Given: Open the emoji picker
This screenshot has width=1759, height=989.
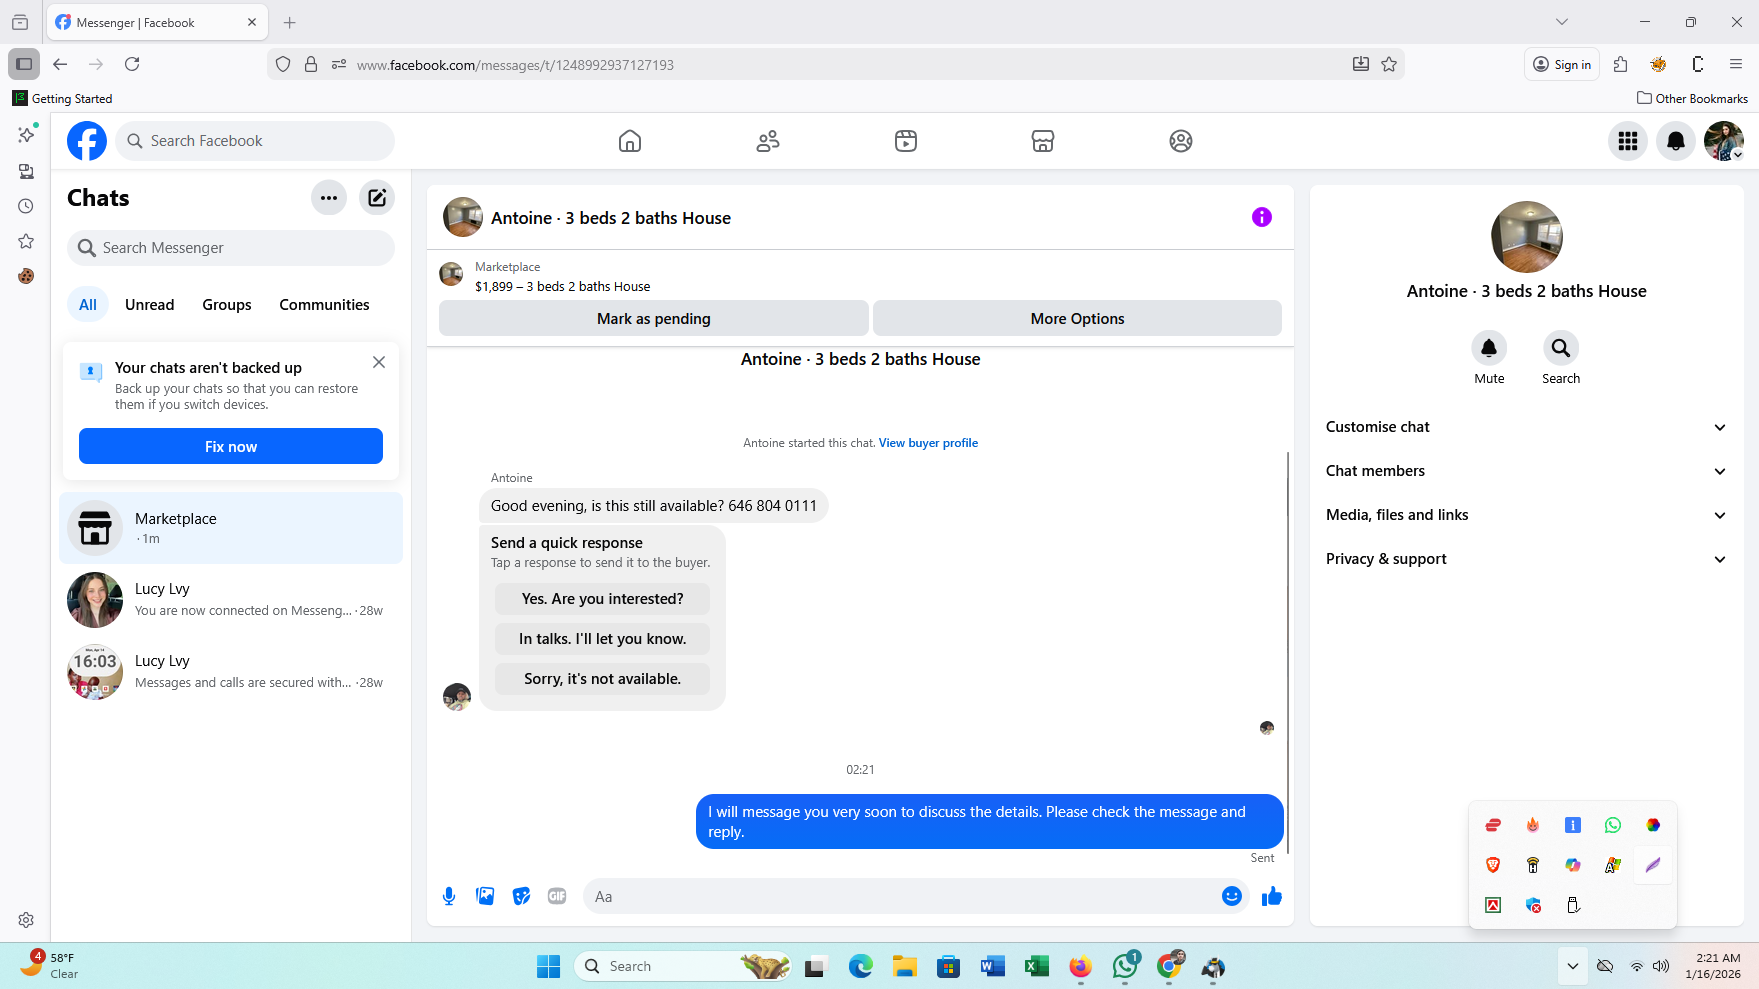Looking at the screenshot, I should pyautogui.click(x=1232, y=897).
